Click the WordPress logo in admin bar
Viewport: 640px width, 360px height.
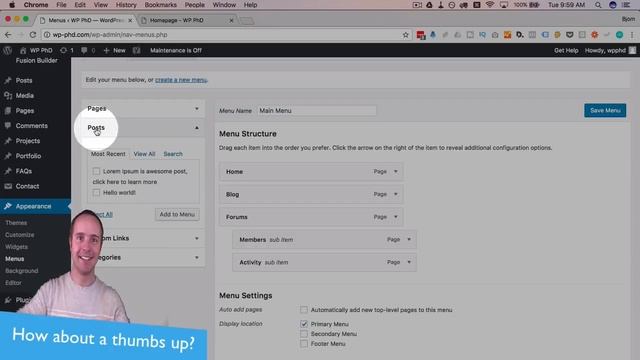pyautogui.click(x=7, y=50)
